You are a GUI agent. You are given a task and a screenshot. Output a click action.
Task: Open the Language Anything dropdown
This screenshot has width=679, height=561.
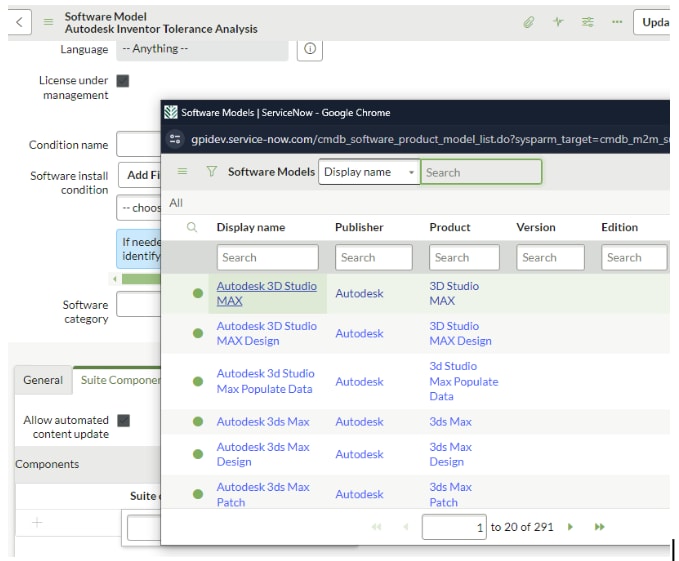[202, 49]
